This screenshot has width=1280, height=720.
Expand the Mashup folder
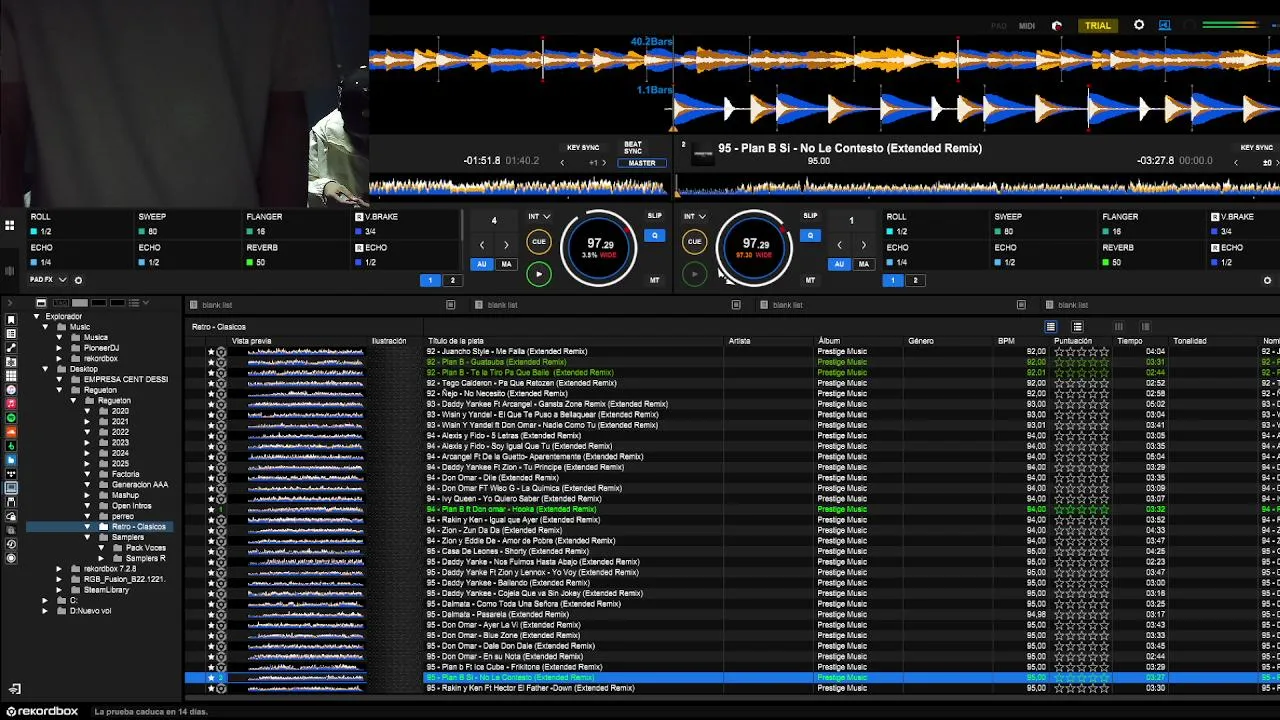pos(87,495)
